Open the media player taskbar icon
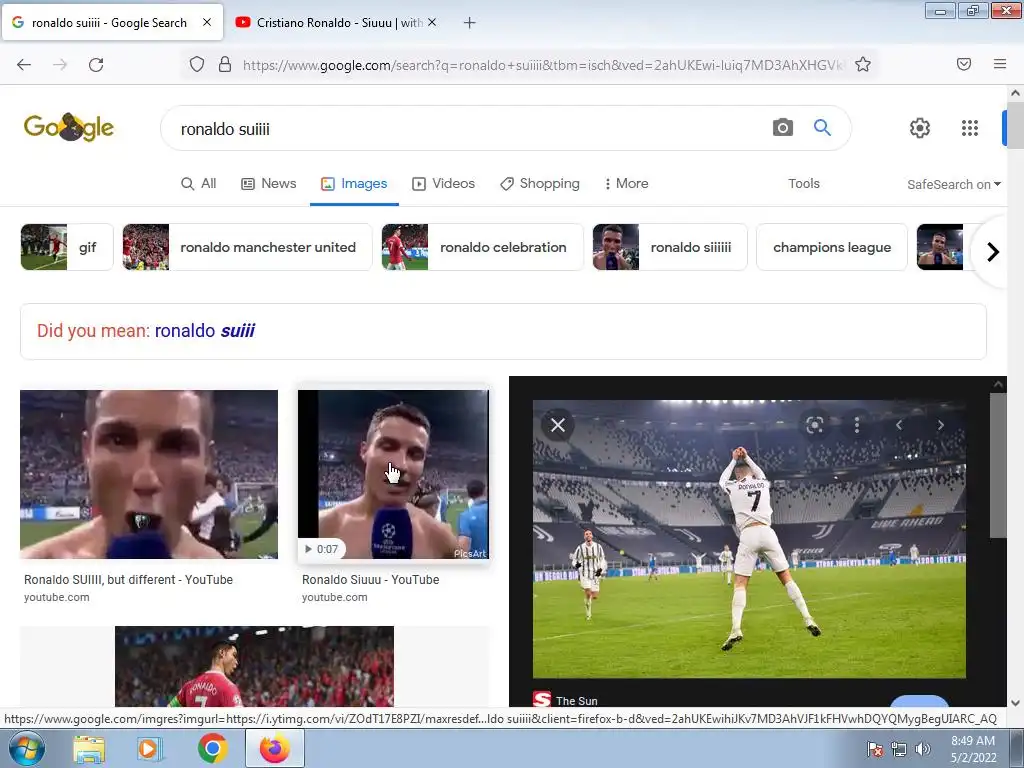1024x768 pixels. click(150, 749)
